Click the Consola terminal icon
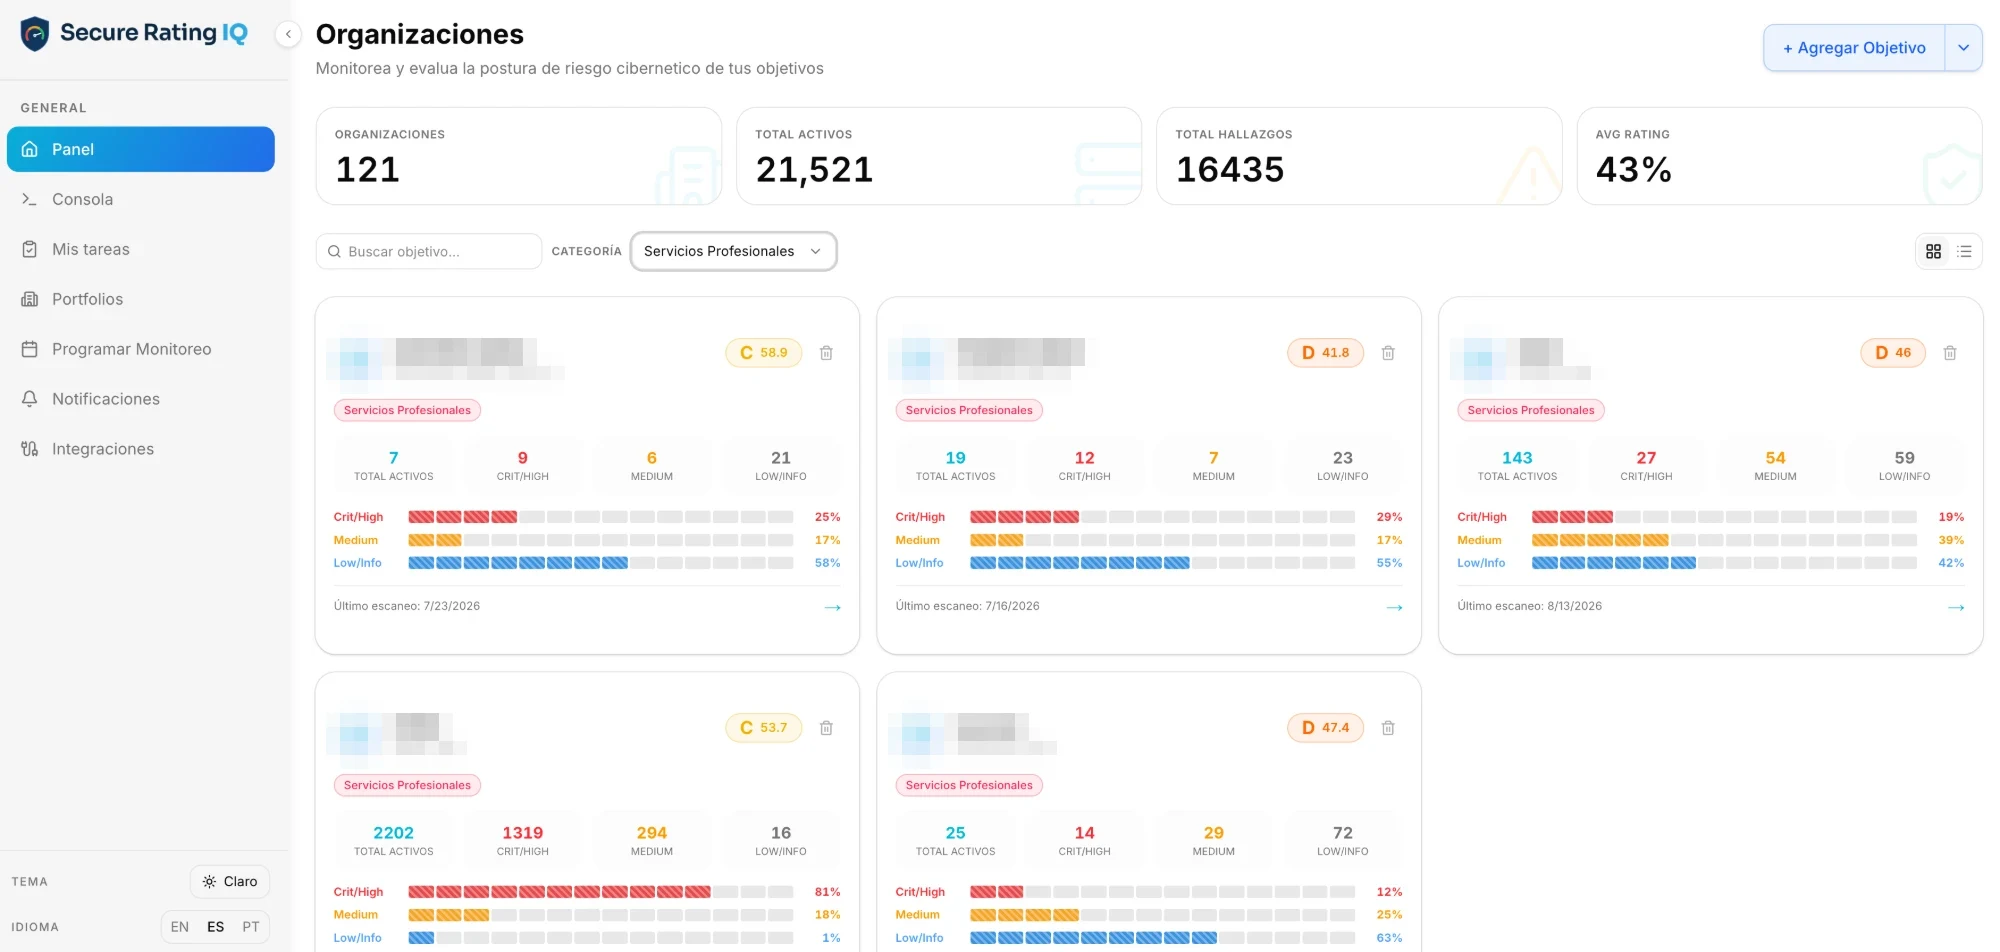2000x952 pixels. tap(30, 199)
